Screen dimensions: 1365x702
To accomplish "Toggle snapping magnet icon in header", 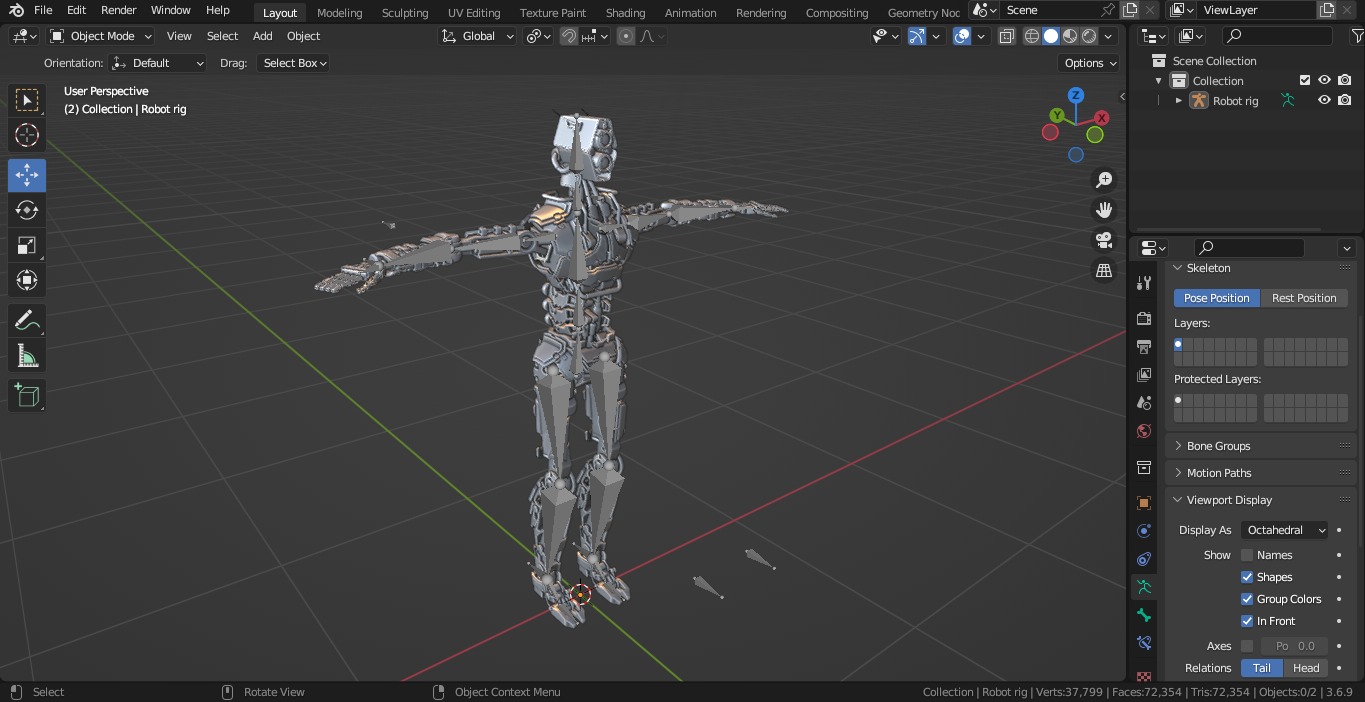I will (568, 36).
